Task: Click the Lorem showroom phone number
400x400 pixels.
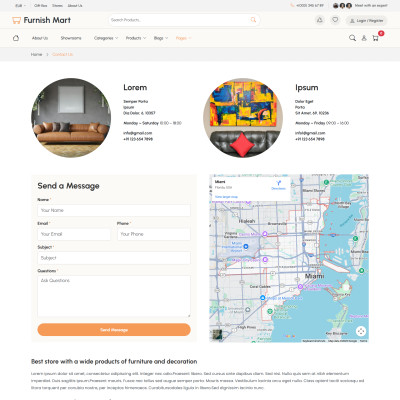Action: coord(138,139)
